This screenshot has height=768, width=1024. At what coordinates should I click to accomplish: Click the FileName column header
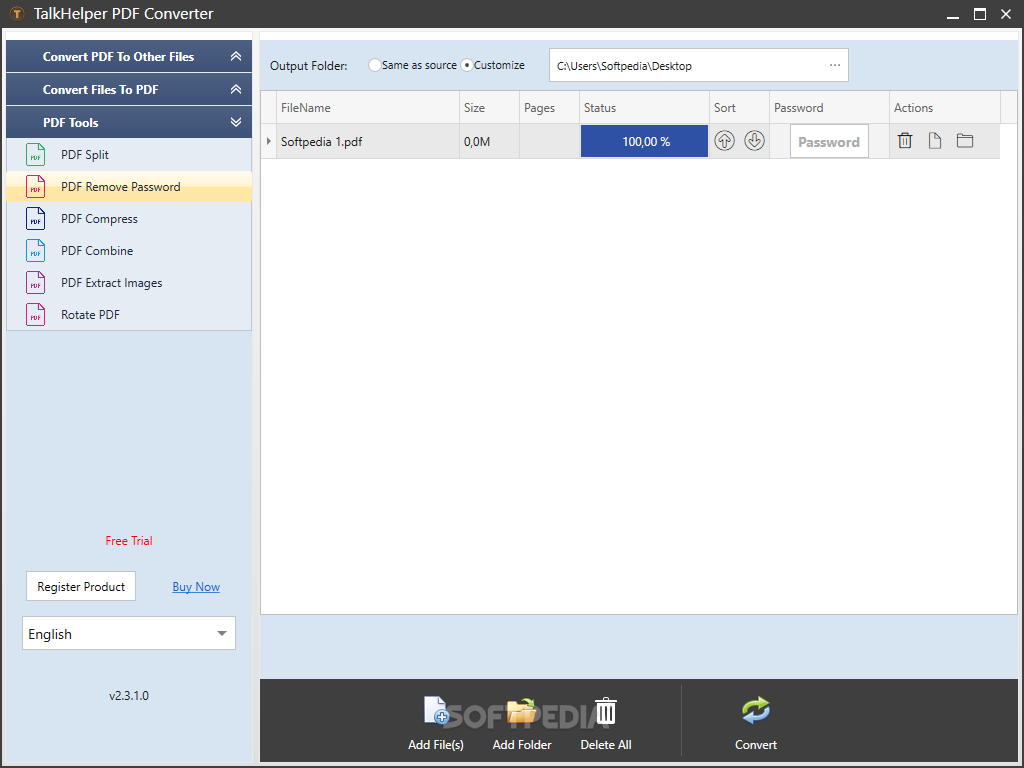(x=368, y=108)
